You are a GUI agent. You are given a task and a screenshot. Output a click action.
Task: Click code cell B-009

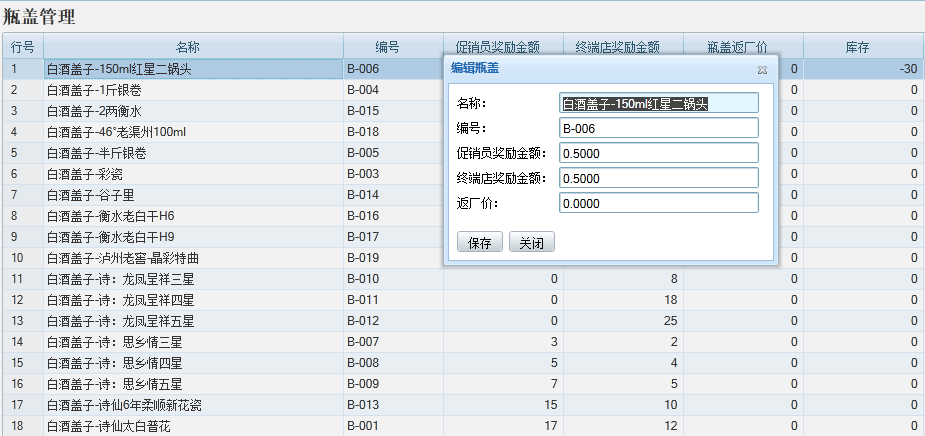pos(393,384)
